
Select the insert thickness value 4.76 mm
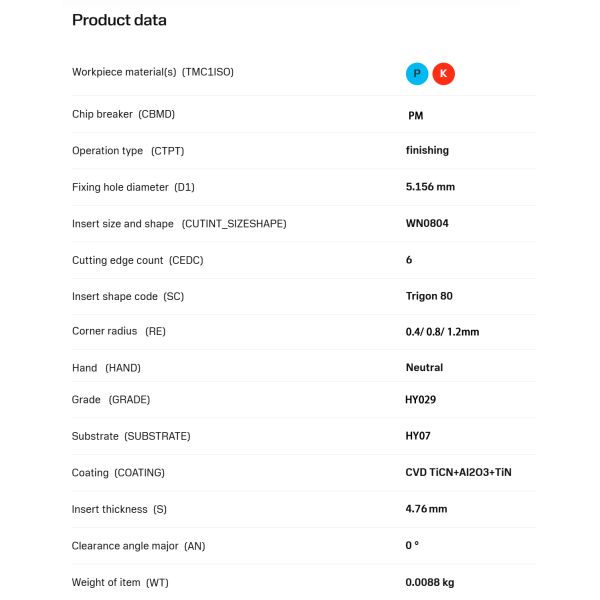click(x=426, y=509)
